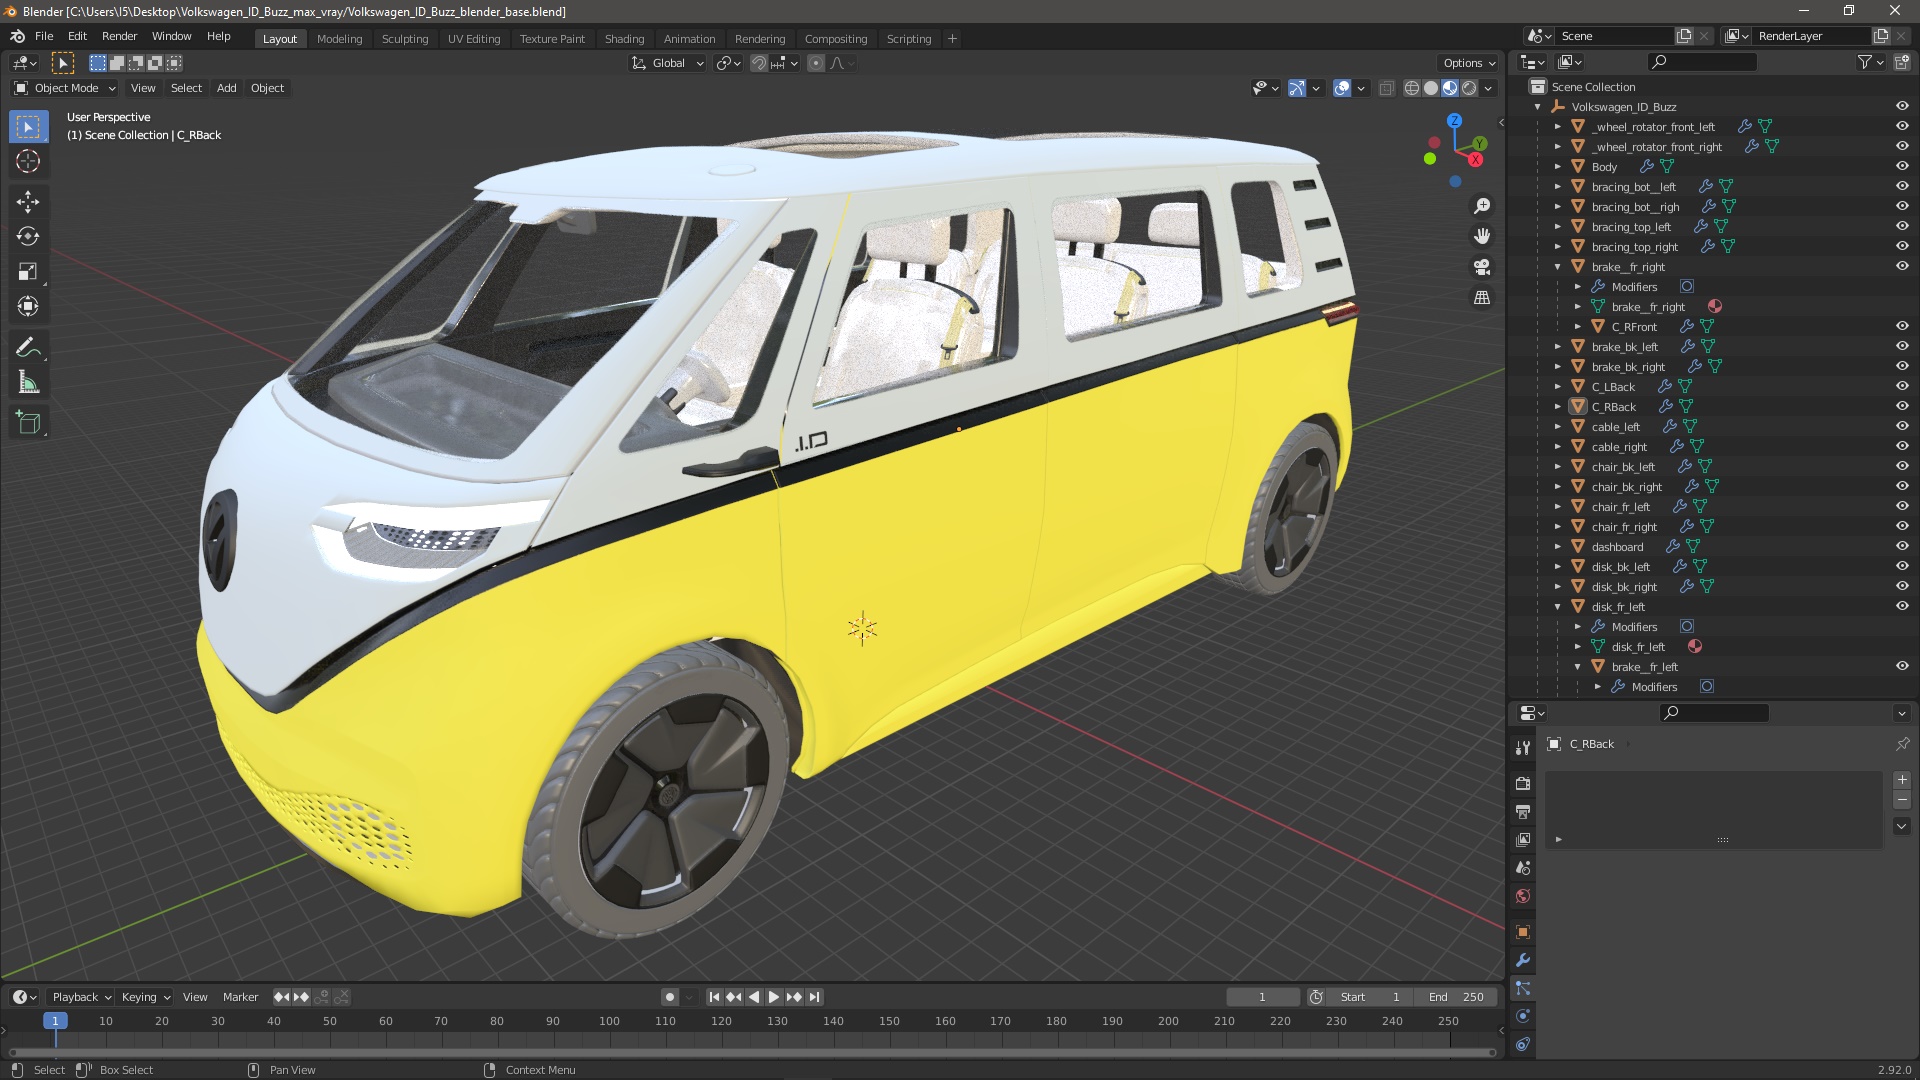Click timeline playhead at frame 1

click(55, 1021)
